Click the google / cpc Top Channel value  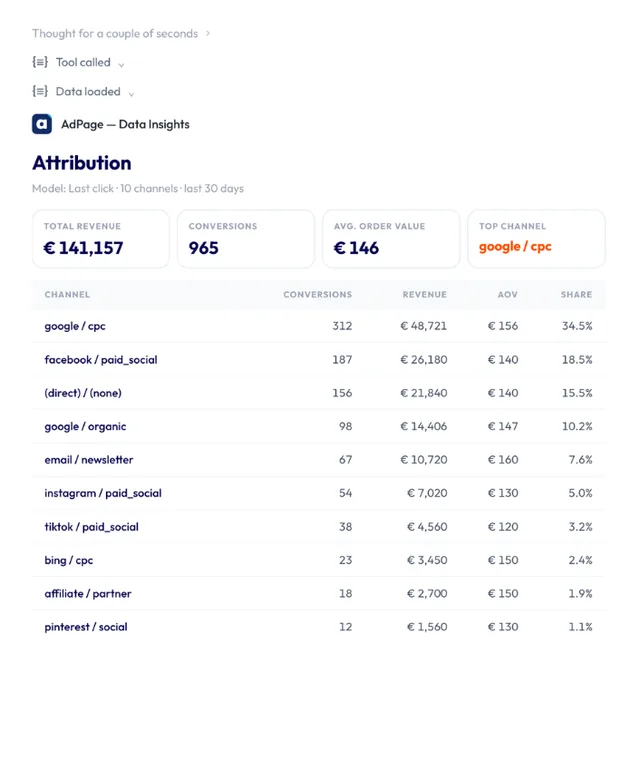coord(515,247)
